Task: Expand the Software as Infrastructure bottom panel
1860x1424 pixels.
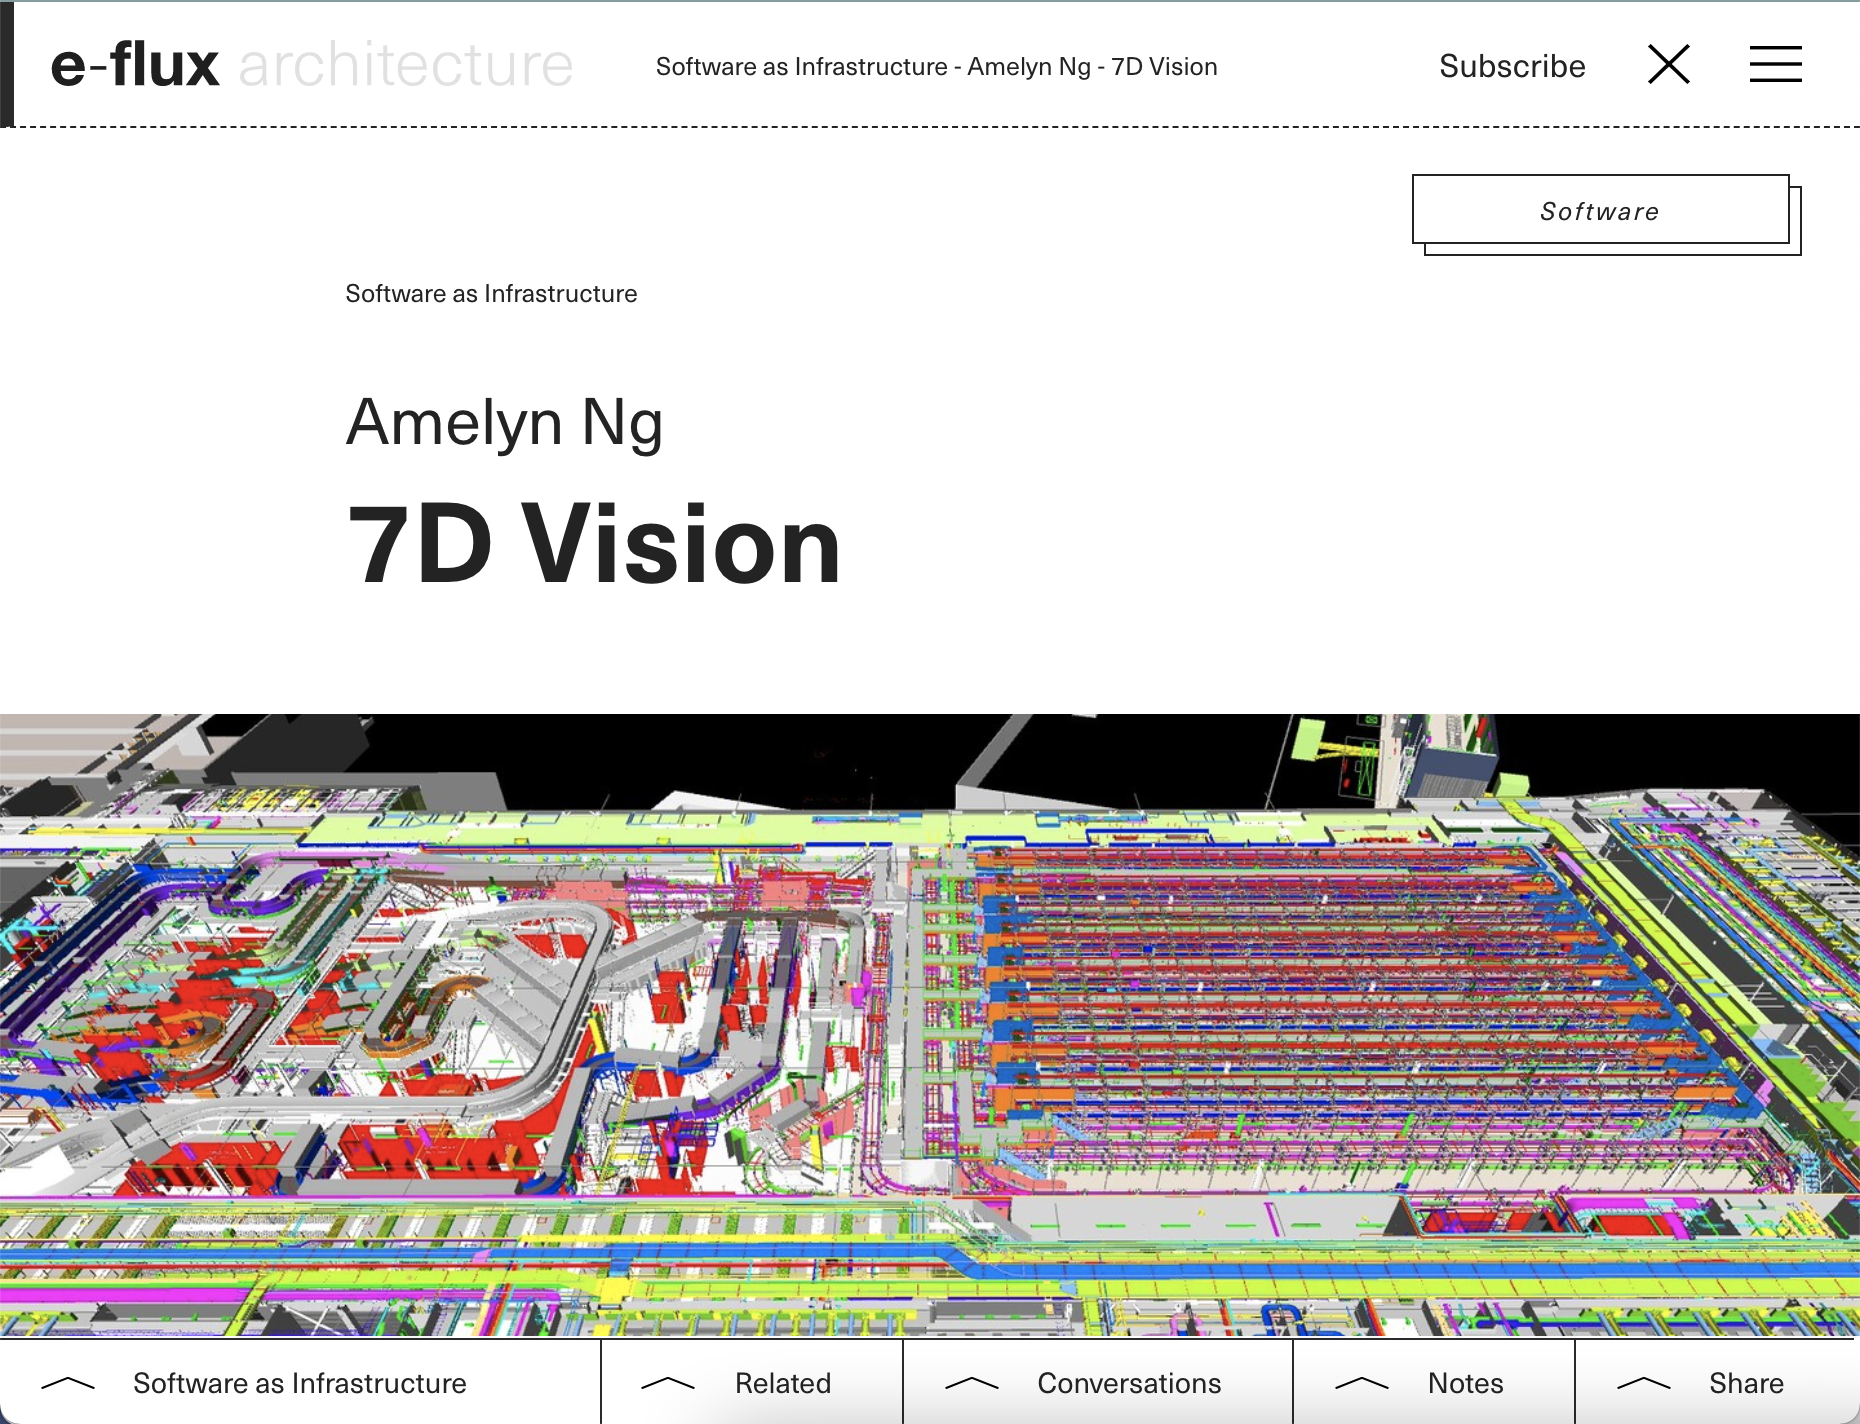Action: 300,1383
